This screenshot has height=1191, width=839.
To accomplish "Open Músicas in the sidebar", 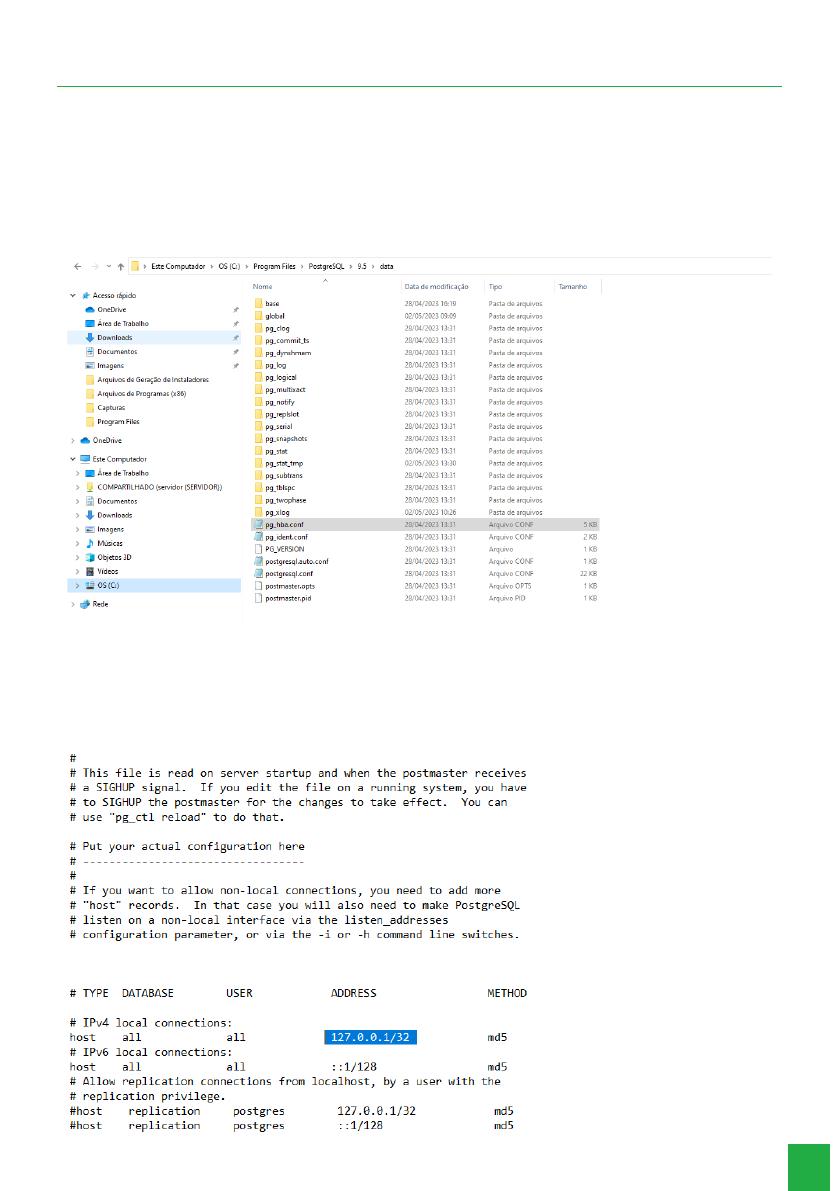I will [x=112, y=543].
